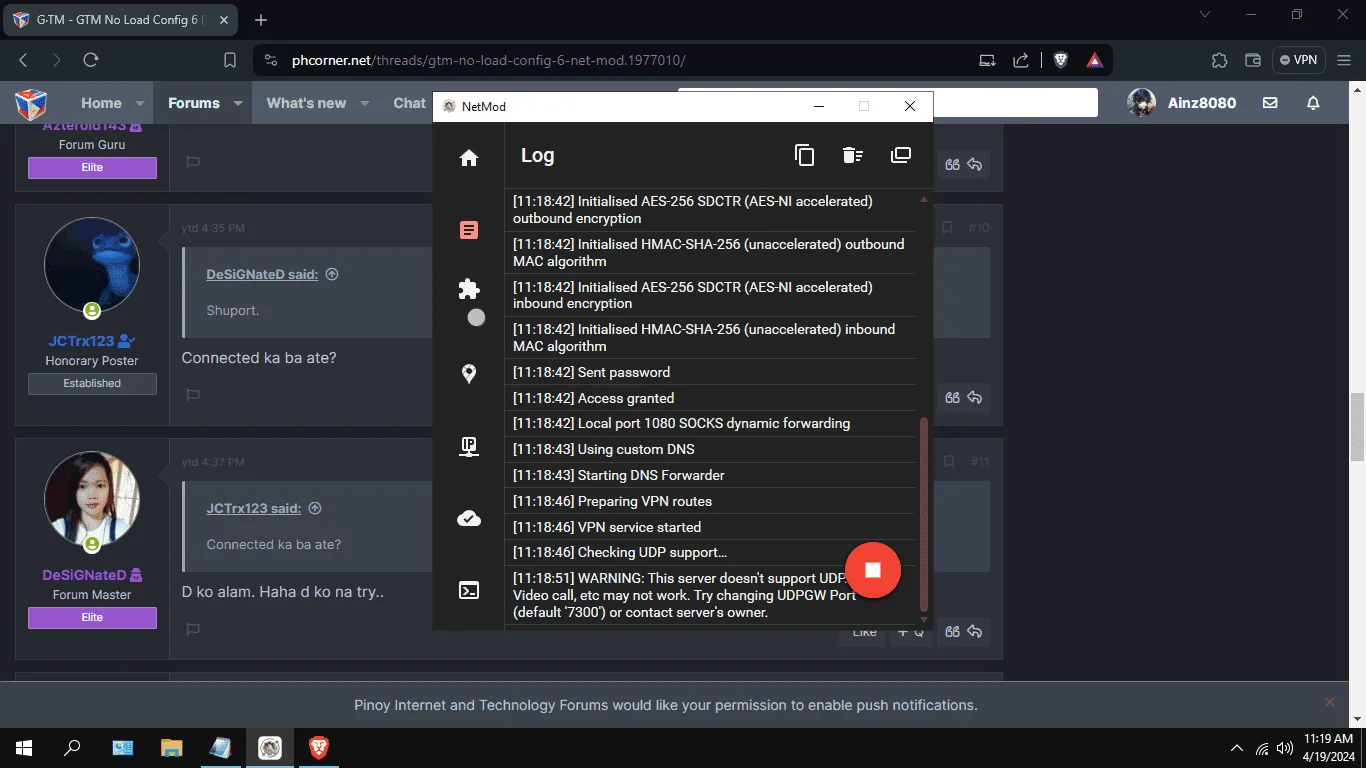Open File Explorer from the taskbar
The image size is (1366, 768).
pyautogui.click(x=171, y=748)
